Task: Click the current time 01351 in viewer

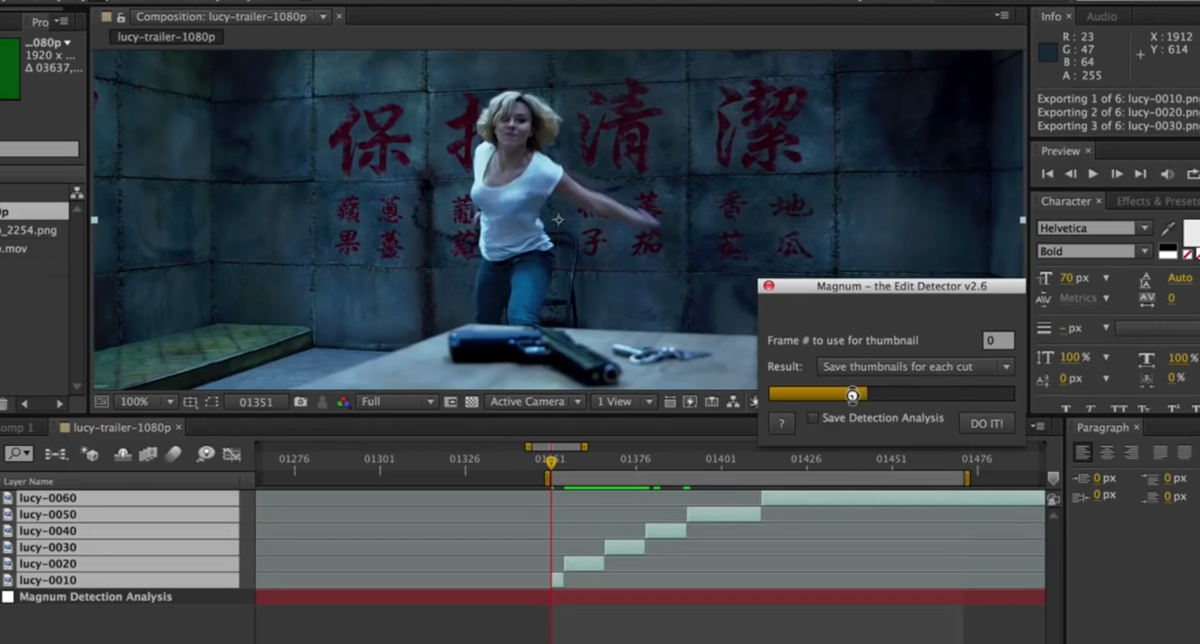Action: pyautogui.click(x=257, y=402)
